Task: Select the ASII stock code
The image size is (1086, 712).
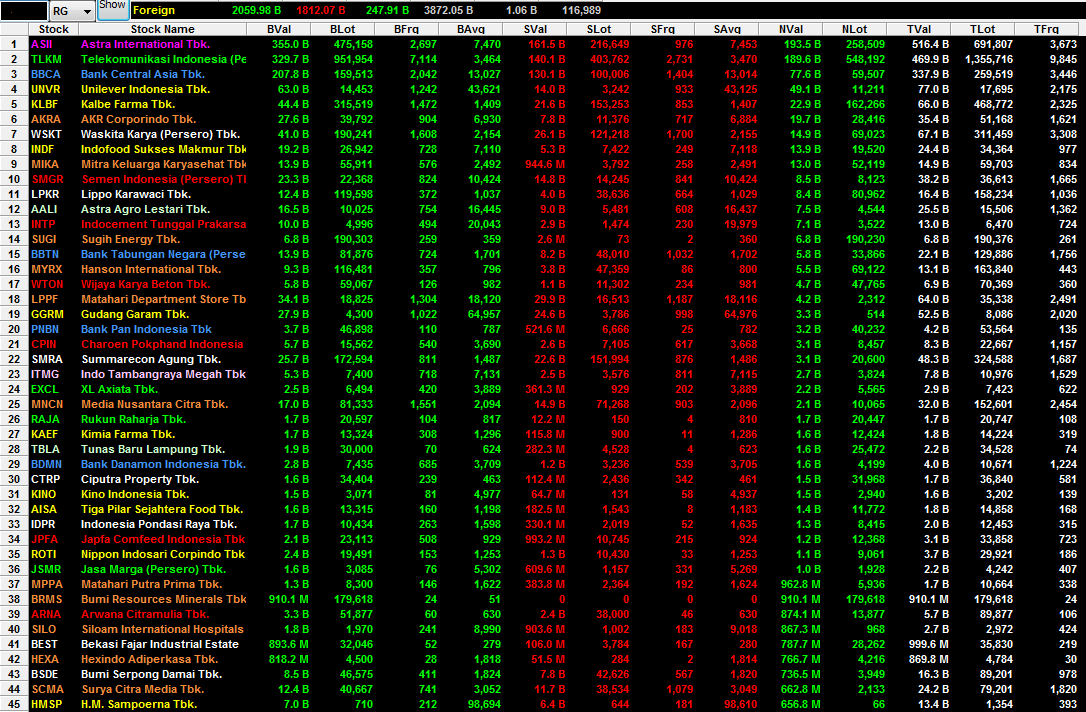Action: point(42,44)
